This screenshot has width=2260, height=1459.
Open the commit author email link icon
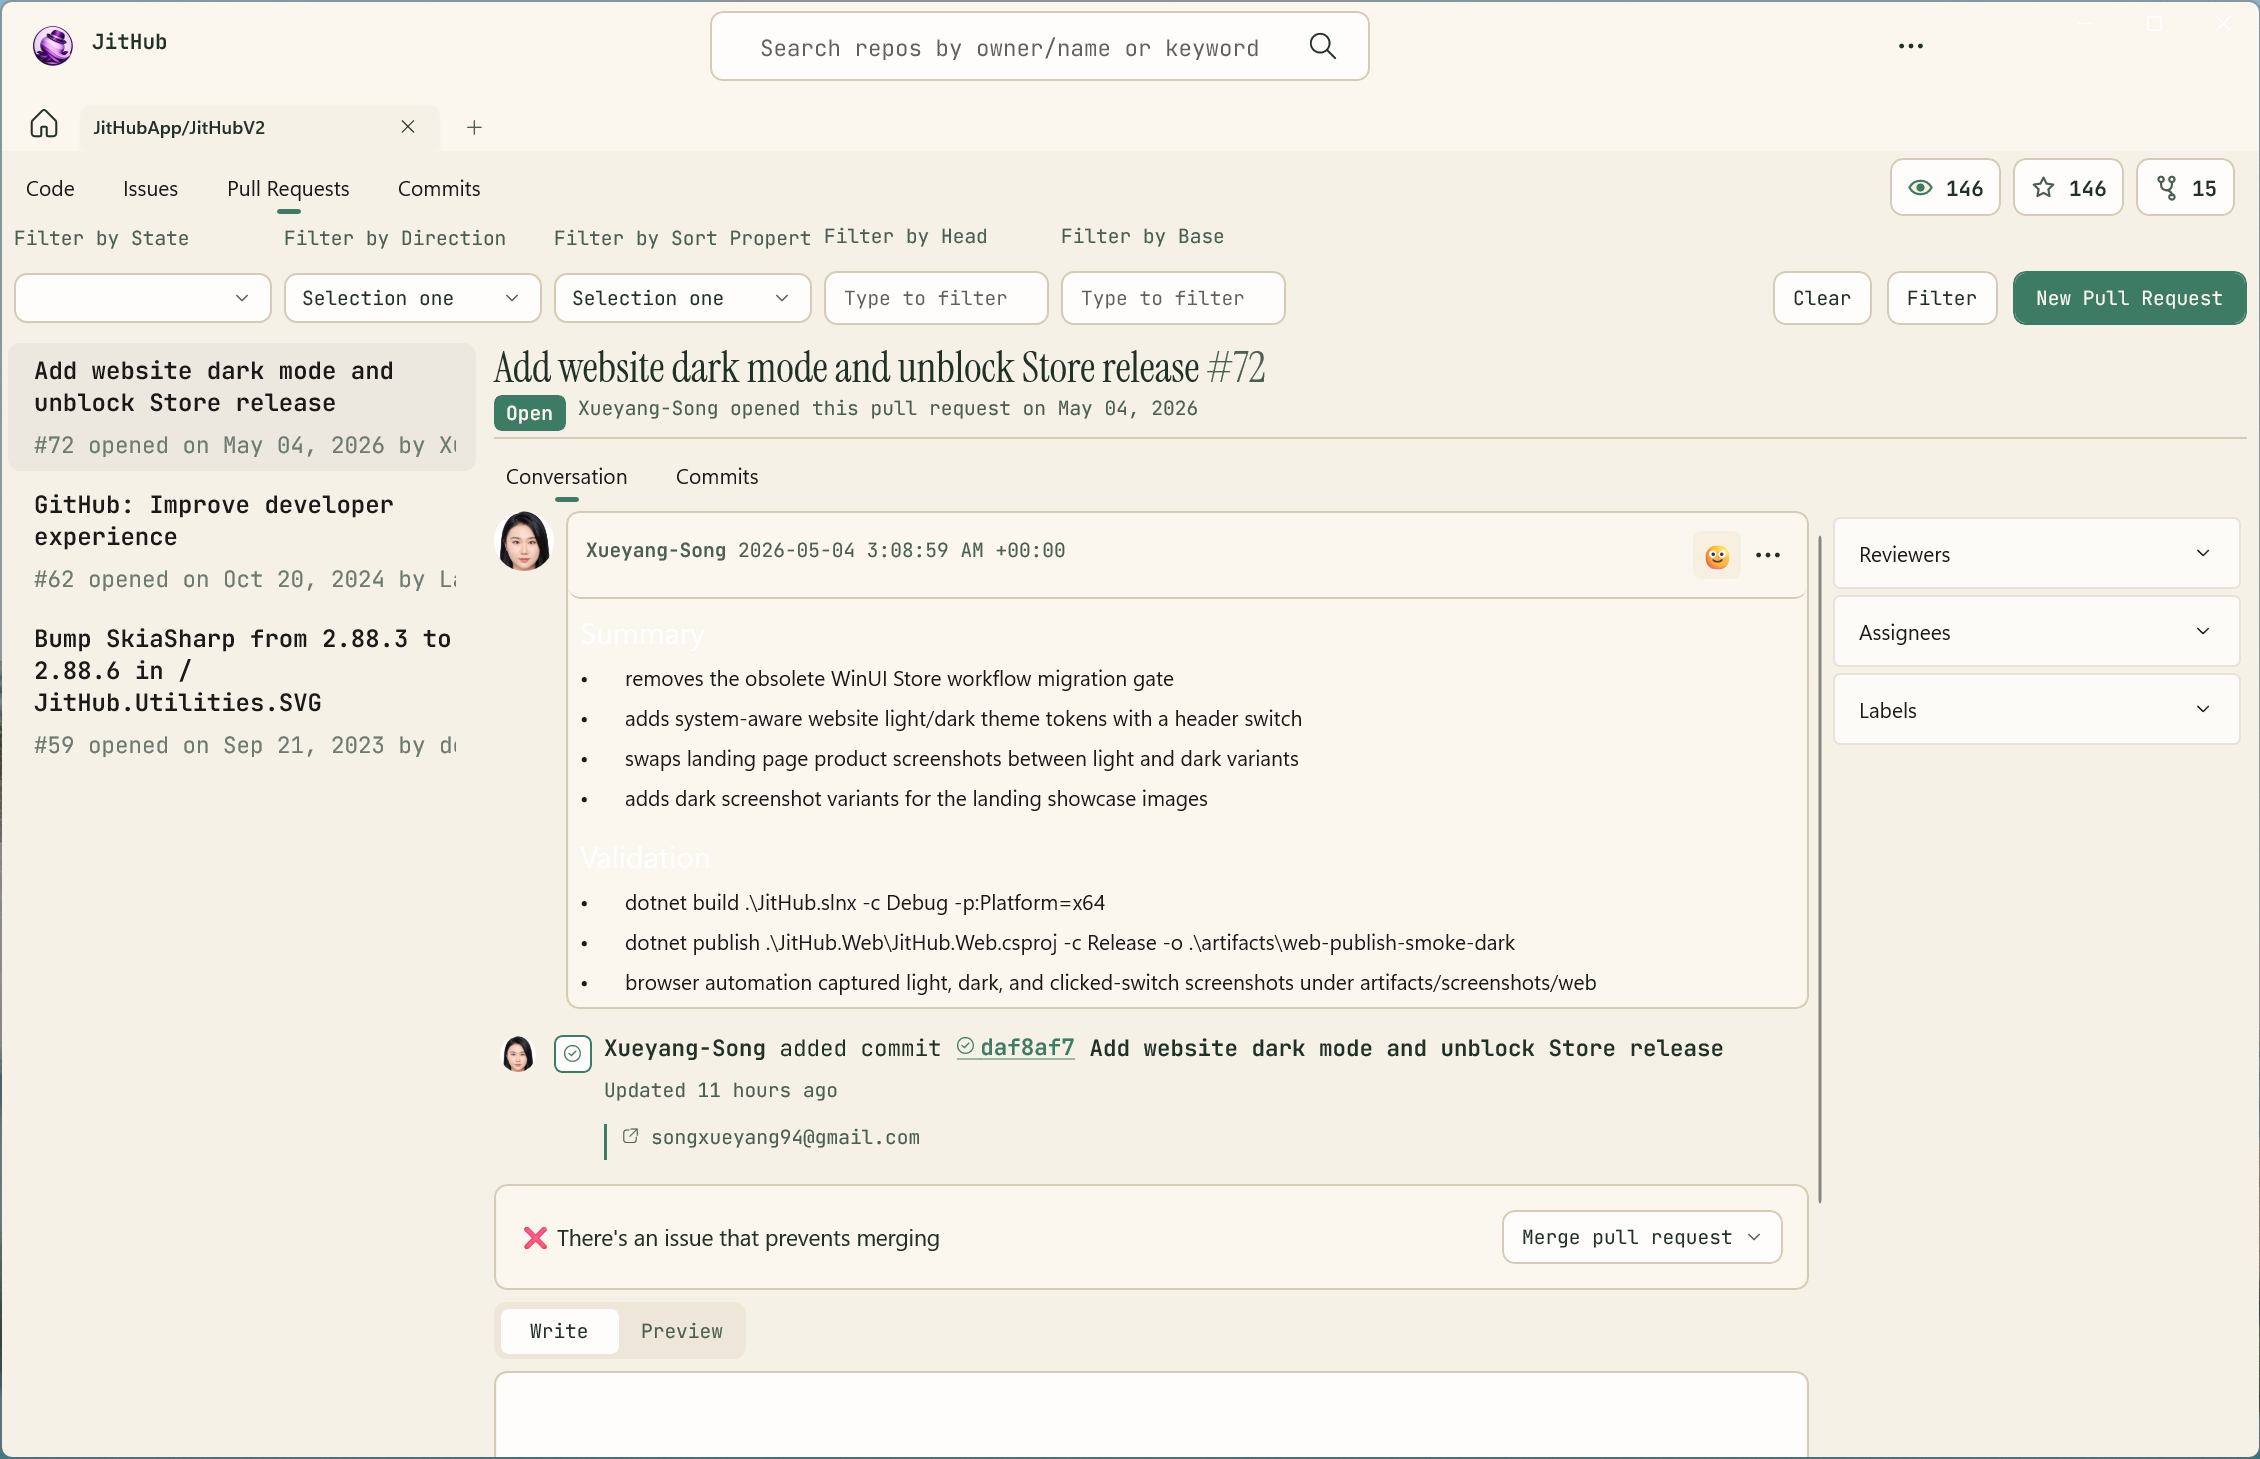[x=630, y=1136]
